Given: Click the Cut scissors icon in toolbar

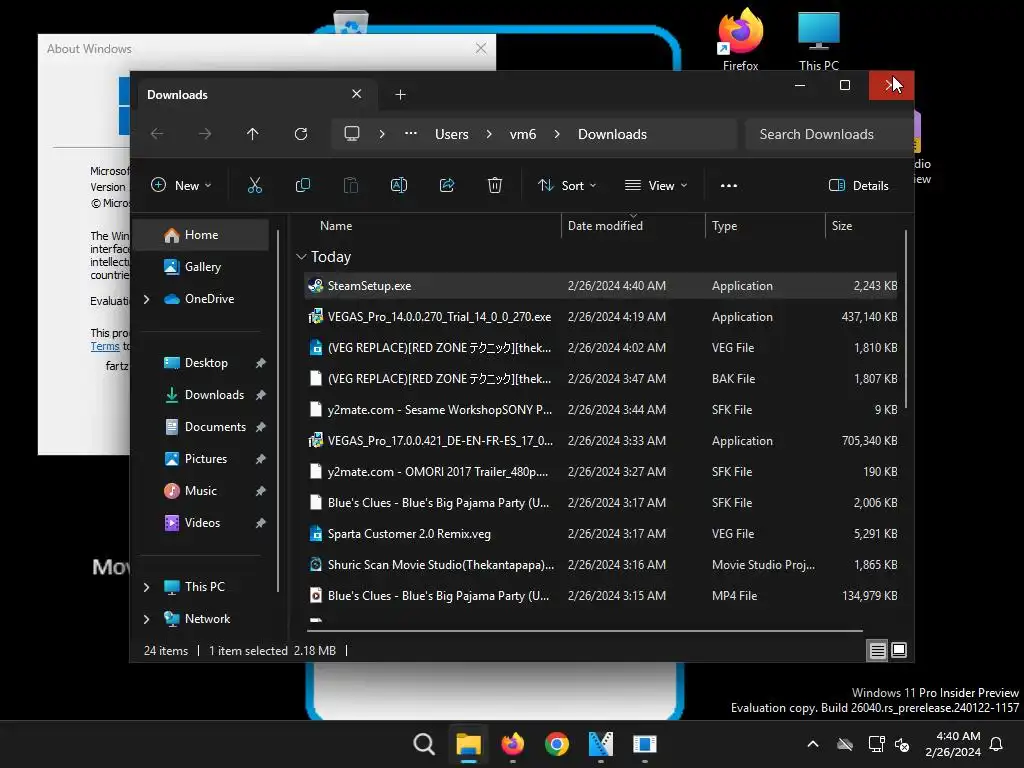Looking at the screenshot, I should (x=255, y=185).
